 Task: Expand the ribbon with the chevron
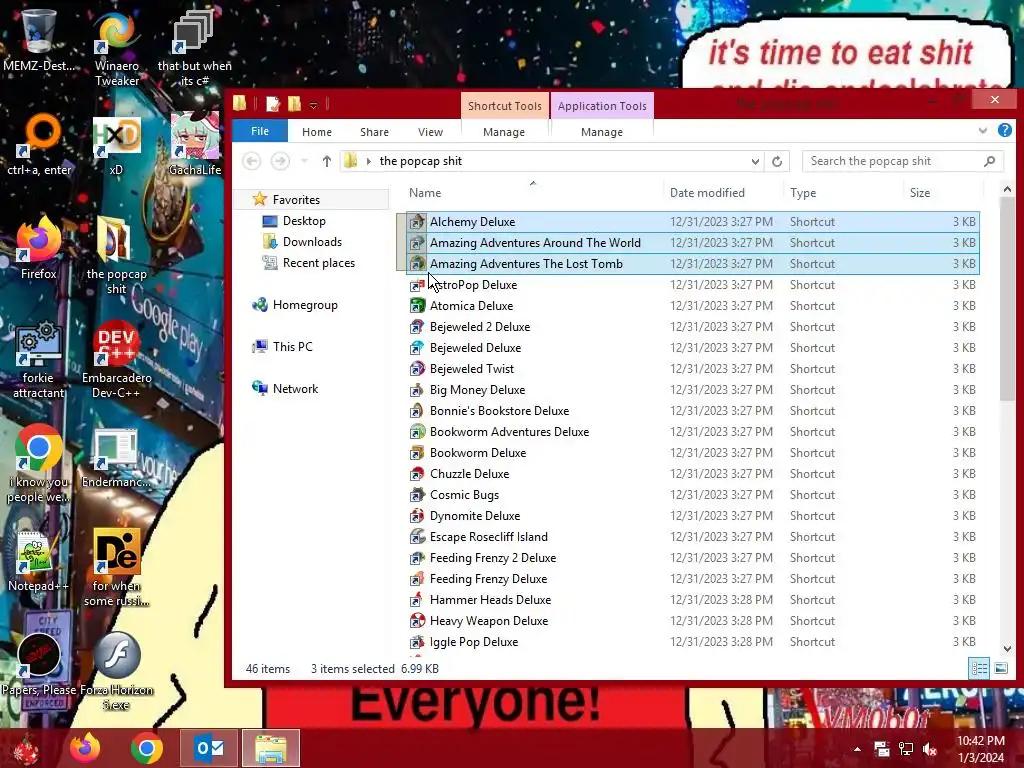point(982,131)
